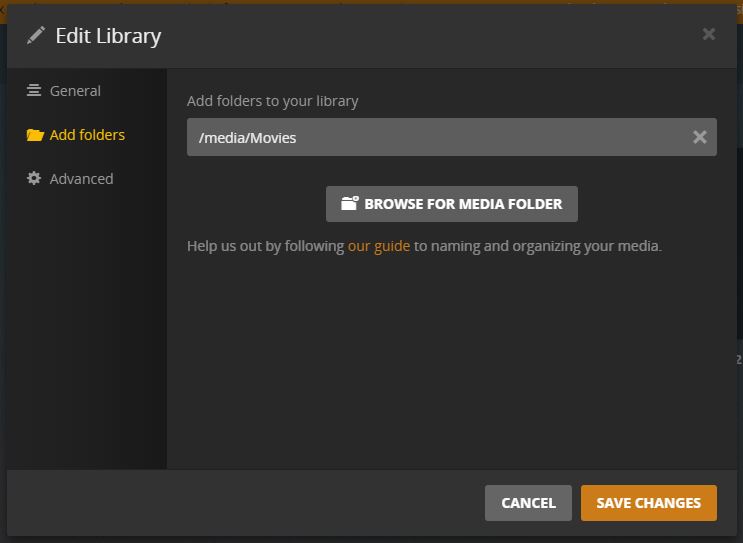The image size is (743, 543).
Task: Open the General settings tab
Action: 63,90
